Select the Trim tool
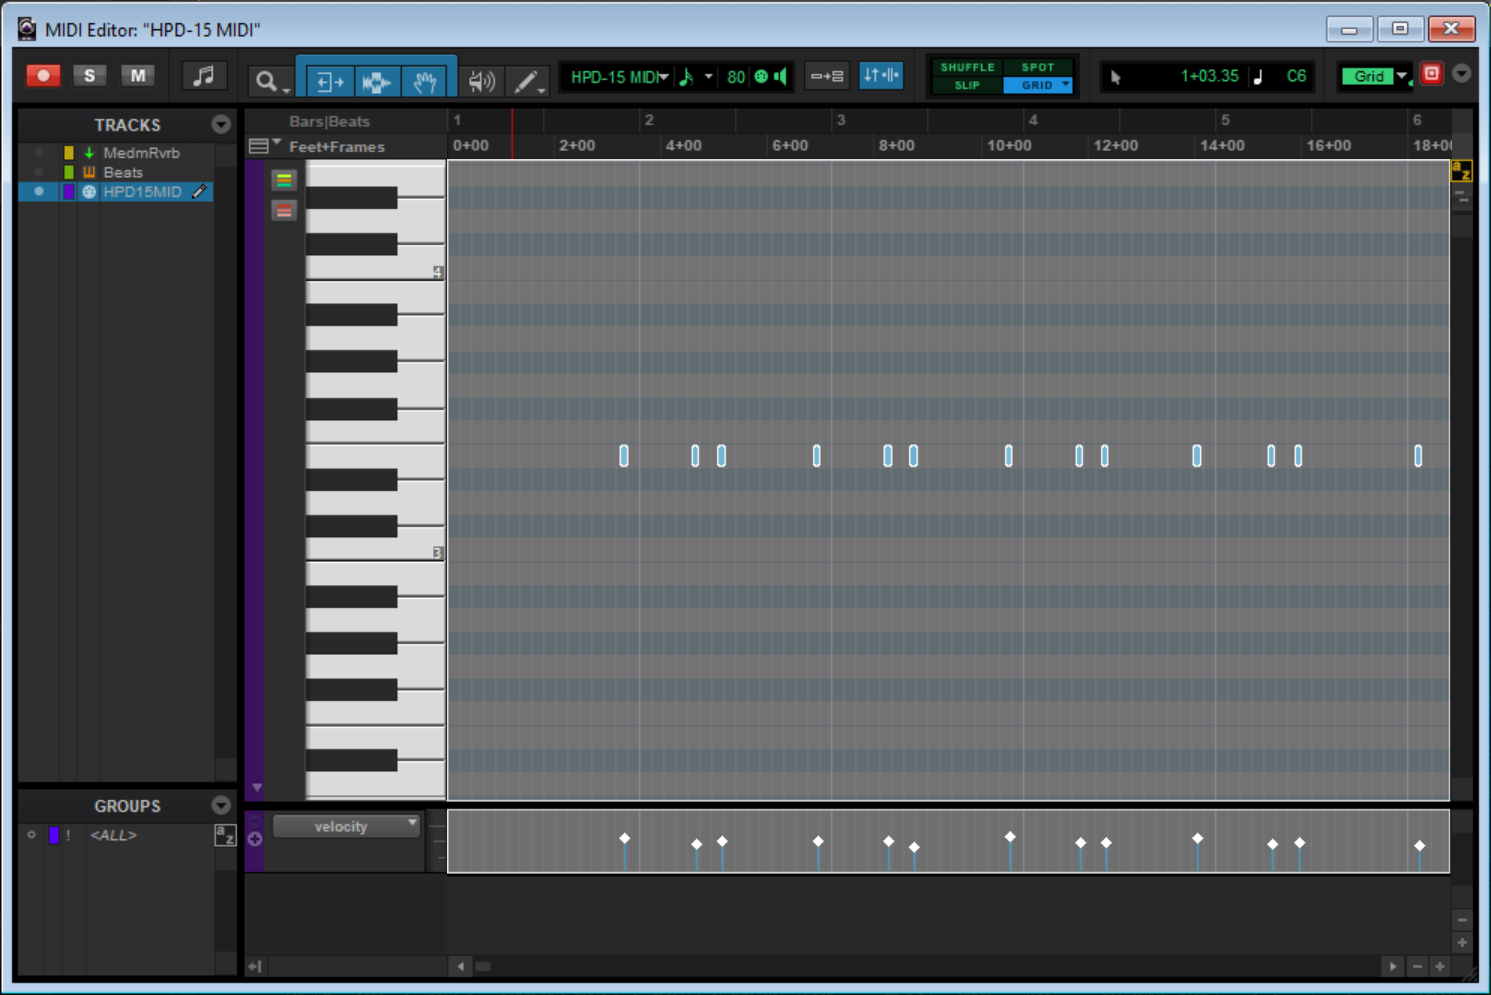Screen dimensions: 1491x995 click(328, 81)
